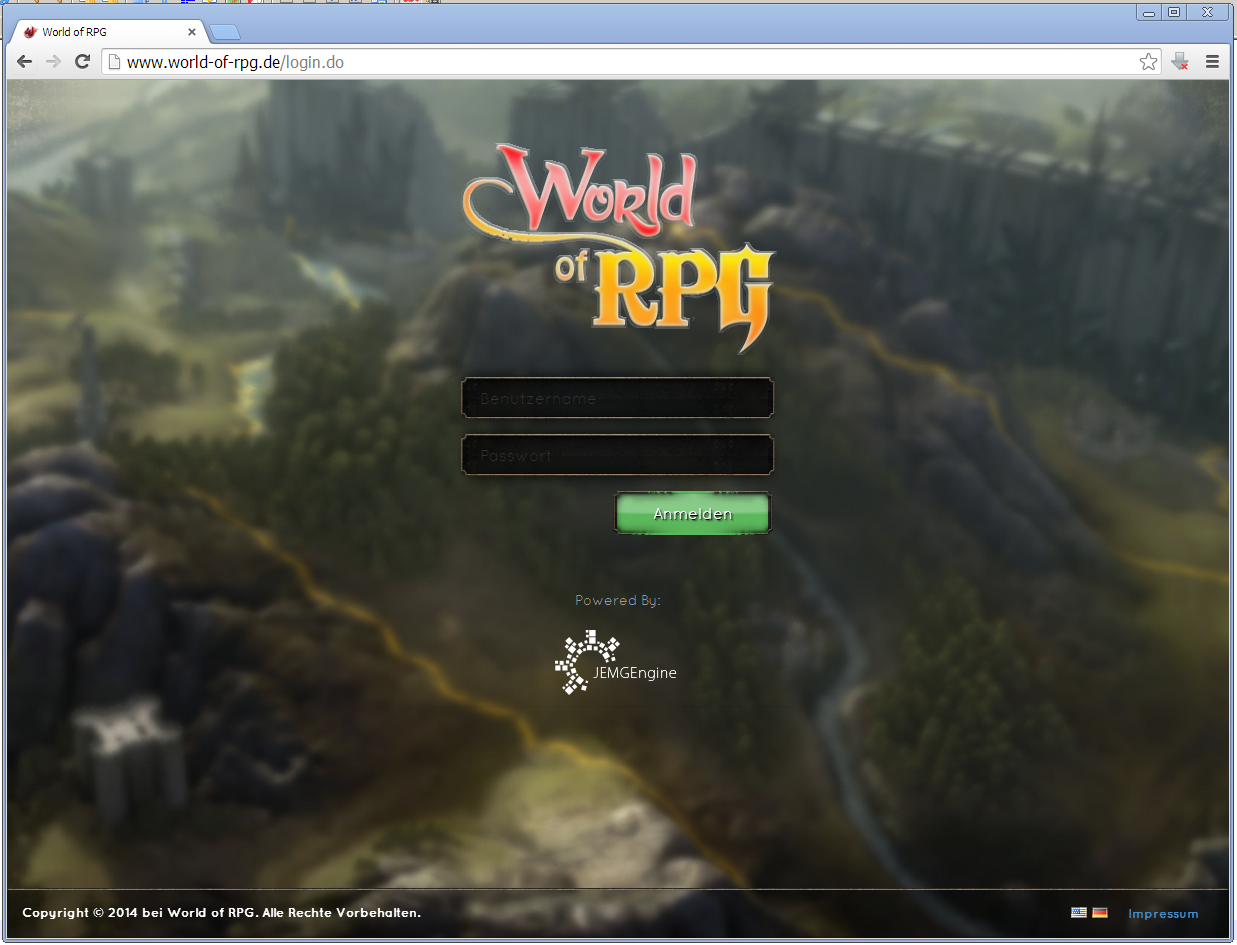Image resolution: width=1237 pixels, height=945 pixels.
Task: Go back with the browser back arrow
Action: click(25, 62)
